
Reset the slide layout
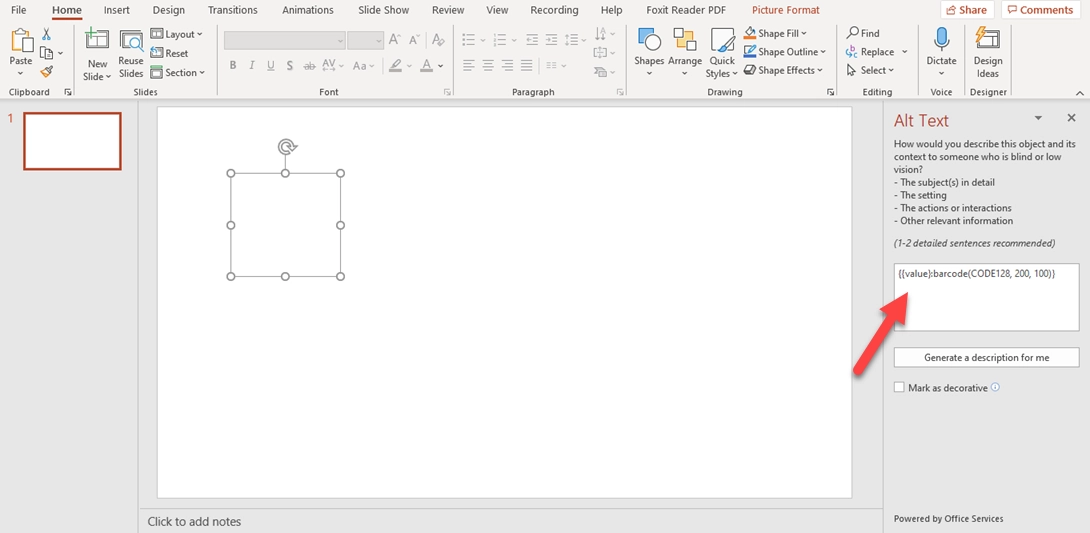169,53
